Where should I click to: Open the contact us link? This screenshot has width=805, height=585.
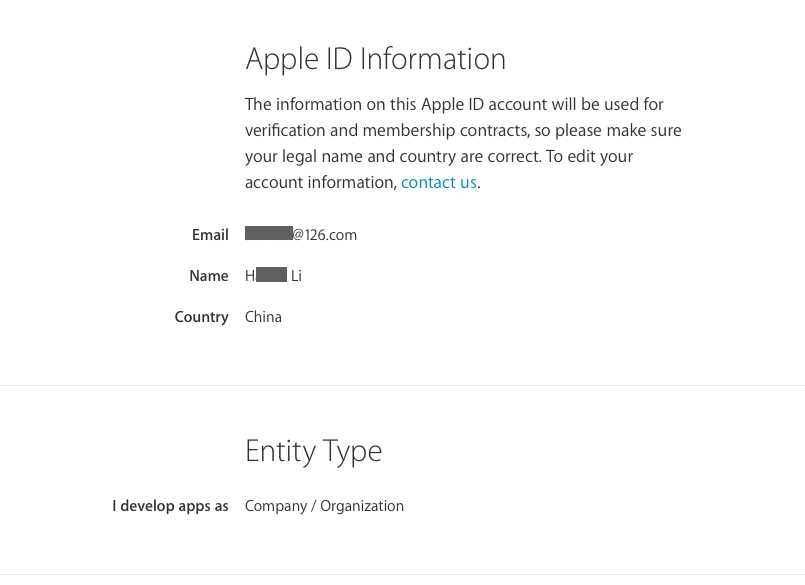439,182
